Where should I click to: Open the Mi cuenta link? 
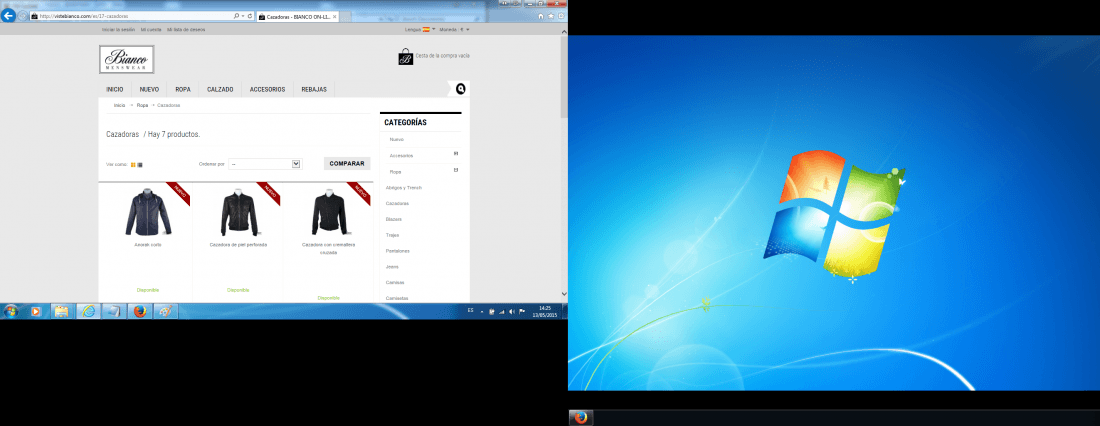(151, 29)
